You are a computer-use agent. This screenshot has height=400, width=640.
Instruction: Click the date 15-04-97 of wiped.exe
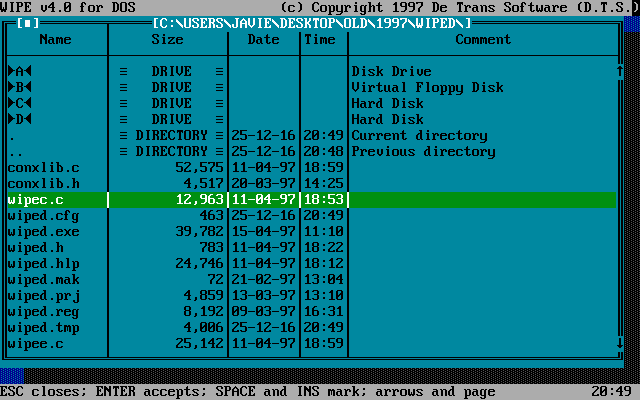pyautogui.click(x=264, y=231)
